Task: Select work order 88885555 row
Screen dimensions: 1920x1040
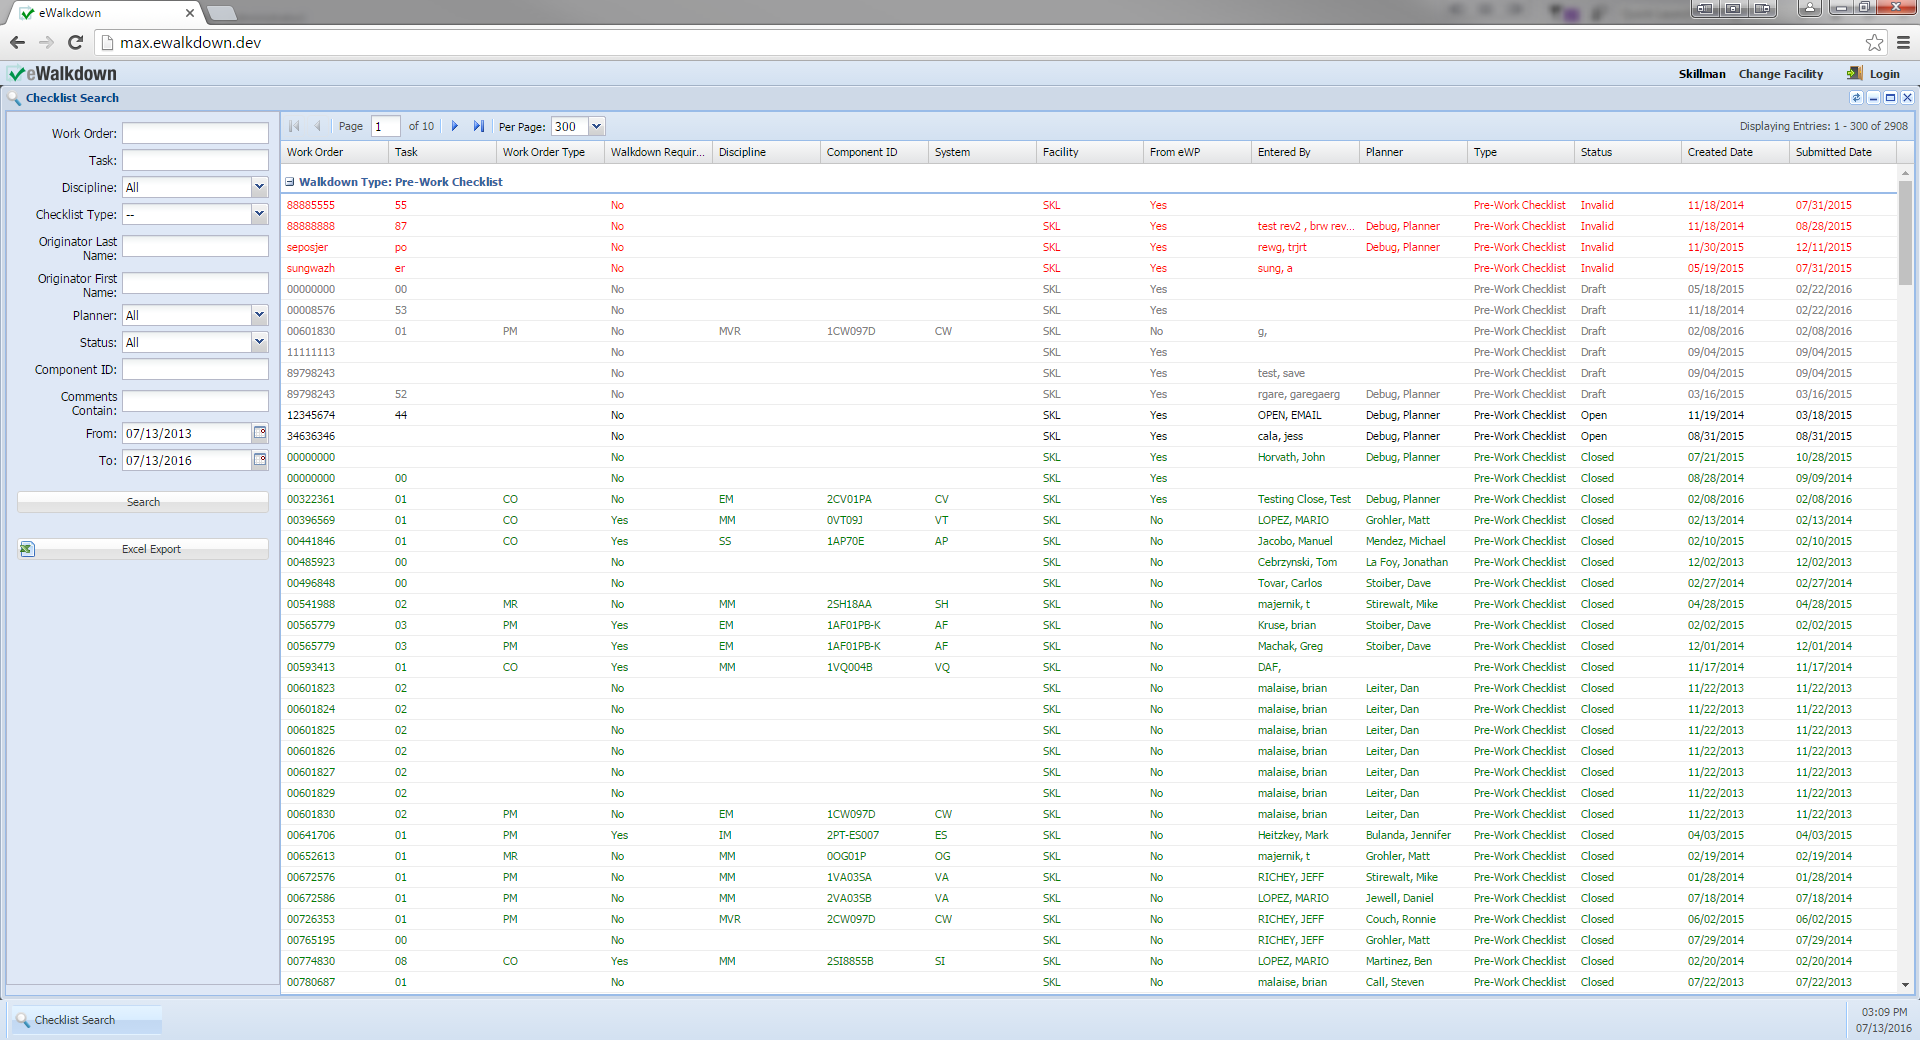Action: [1089, 205]
